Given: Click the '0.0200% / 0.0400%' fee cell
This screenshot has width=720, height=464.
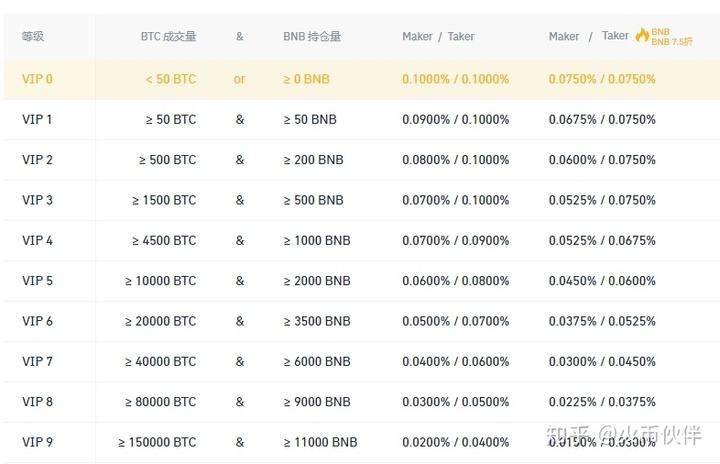Looking at the screenshot, I should pos(456,442).
